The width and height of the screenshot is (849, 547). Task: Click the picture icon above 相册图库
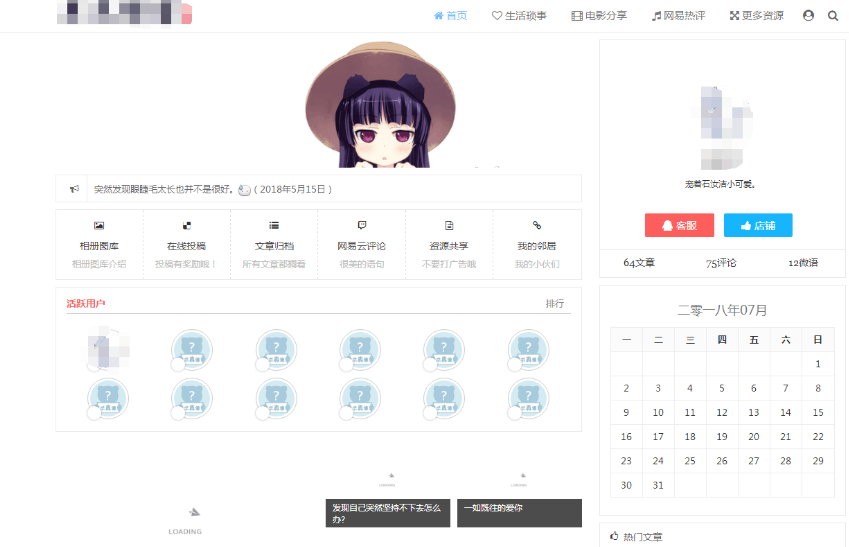(x=99, y=225)
